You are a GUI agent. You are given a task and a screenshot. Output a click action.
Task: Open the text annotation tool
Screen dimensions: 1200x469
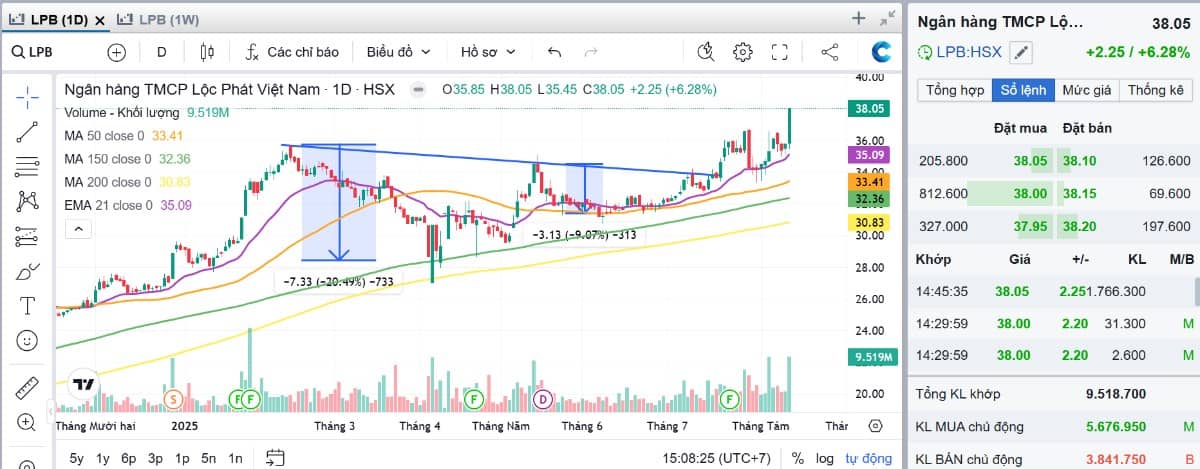[x=27, y=305]
